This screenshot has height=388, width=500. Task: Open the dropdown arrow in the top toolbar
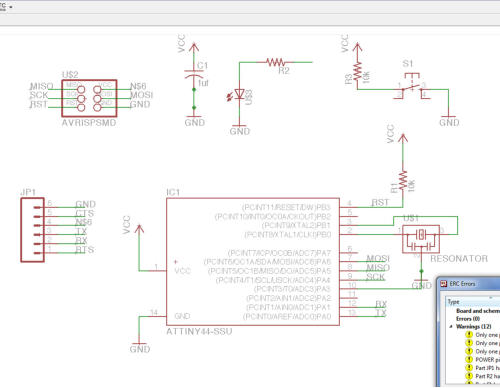11,7
